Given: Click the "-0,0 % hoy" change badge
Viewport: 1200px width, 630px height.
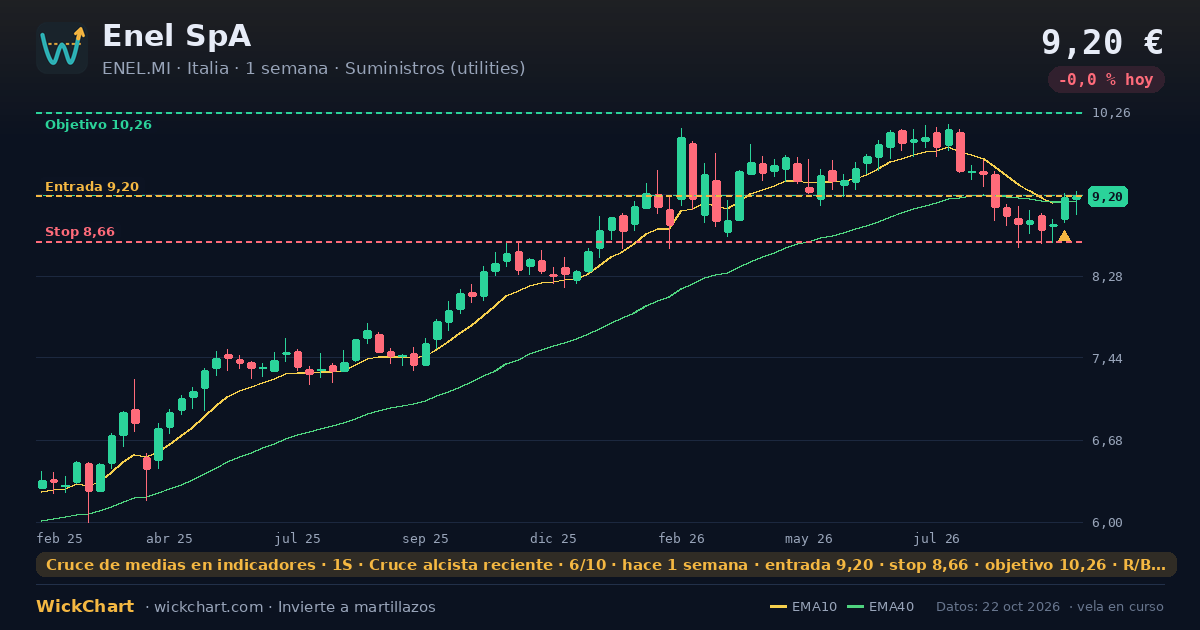Looking at the screenshot, I should (x=1106, y=80).
